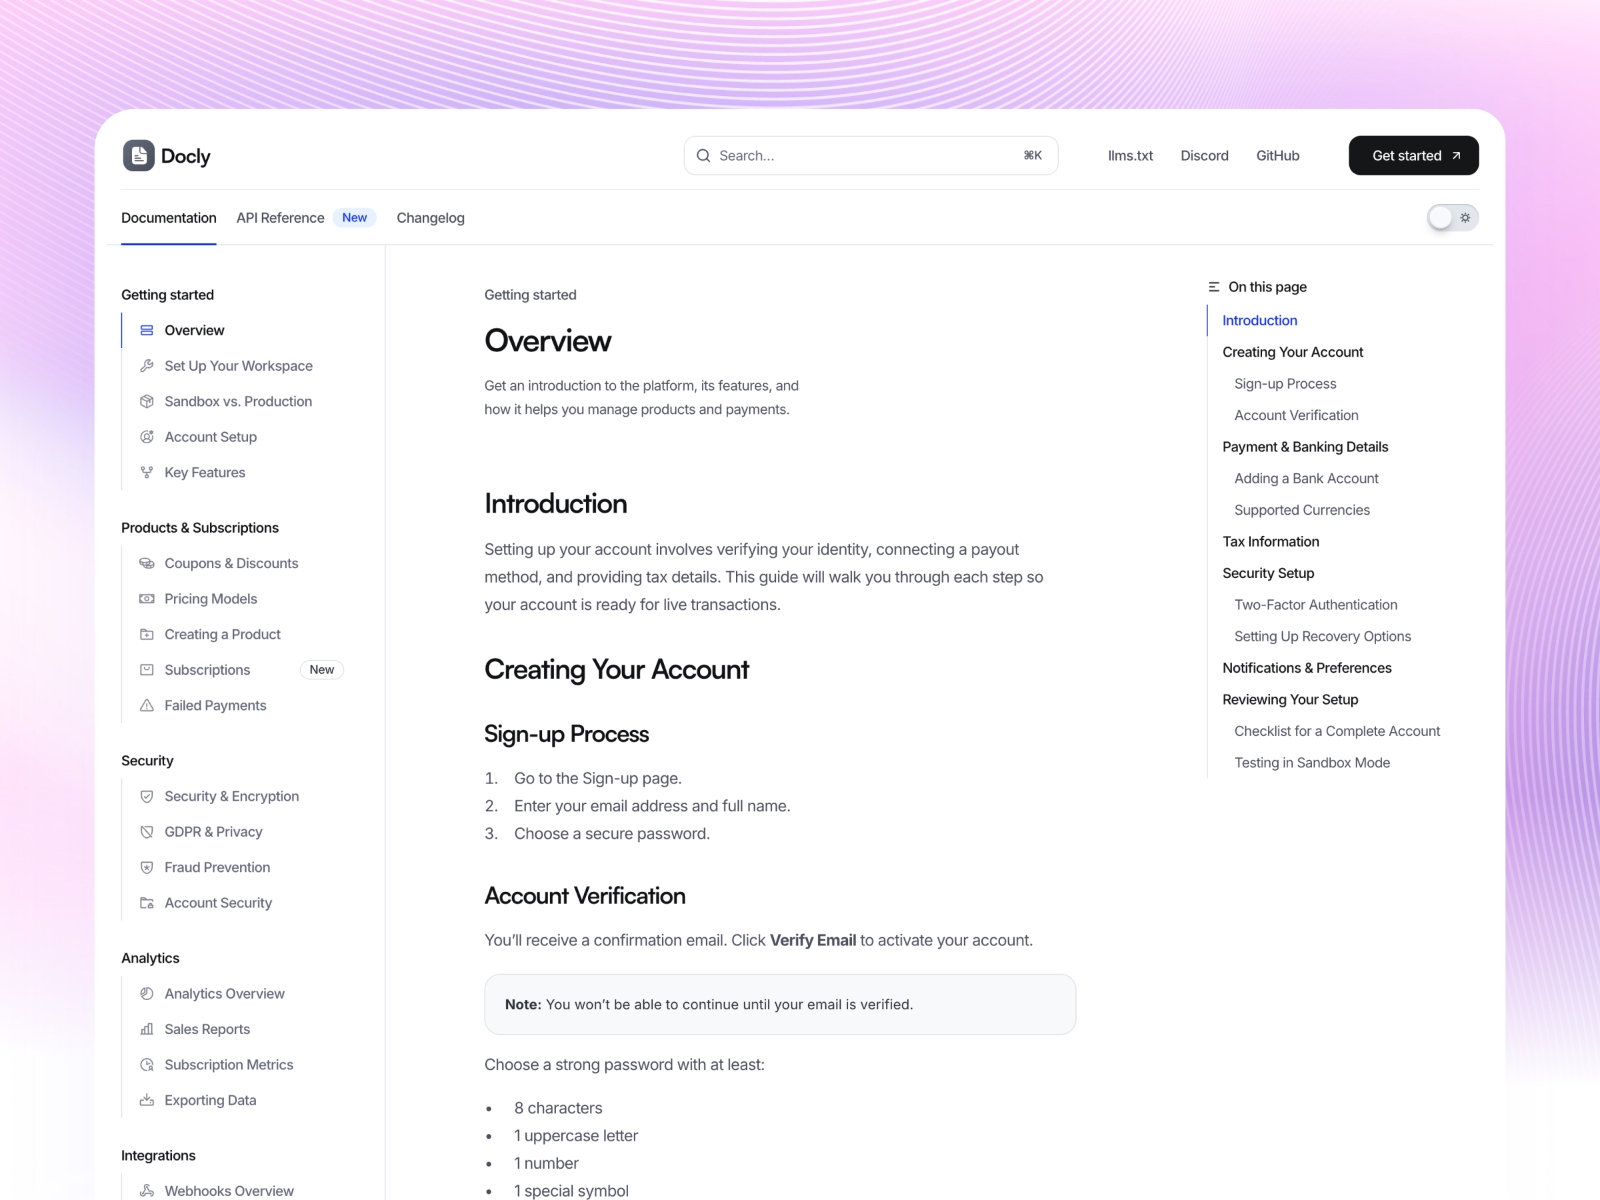Image resolution: width=1600 pixels, height=1200 pixels.
Task: Open the Changelog tab
Action: (x=430, y=218)
